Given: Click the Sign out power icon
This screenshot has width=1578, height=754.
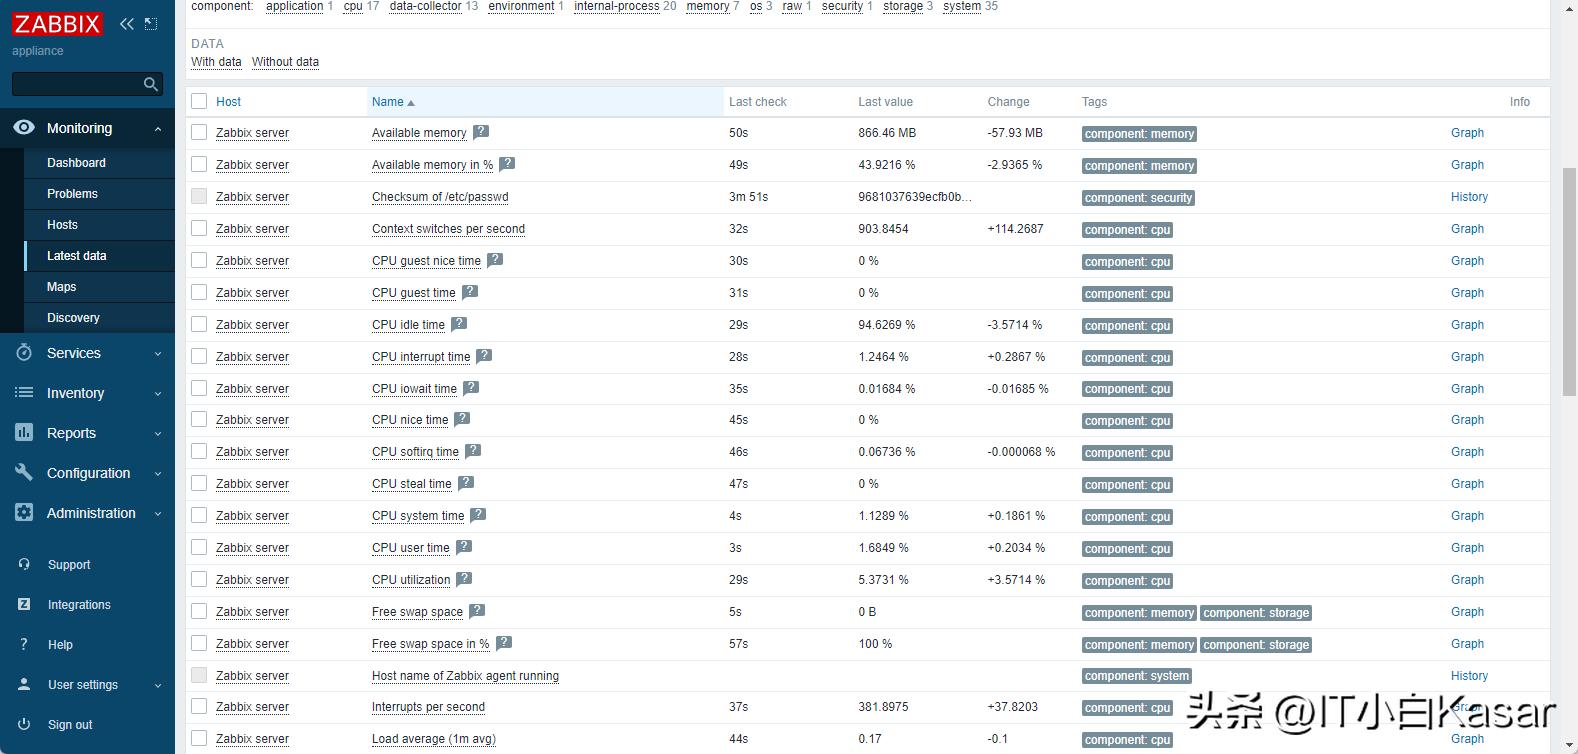Looking at the screenshot, I should 24,724.
